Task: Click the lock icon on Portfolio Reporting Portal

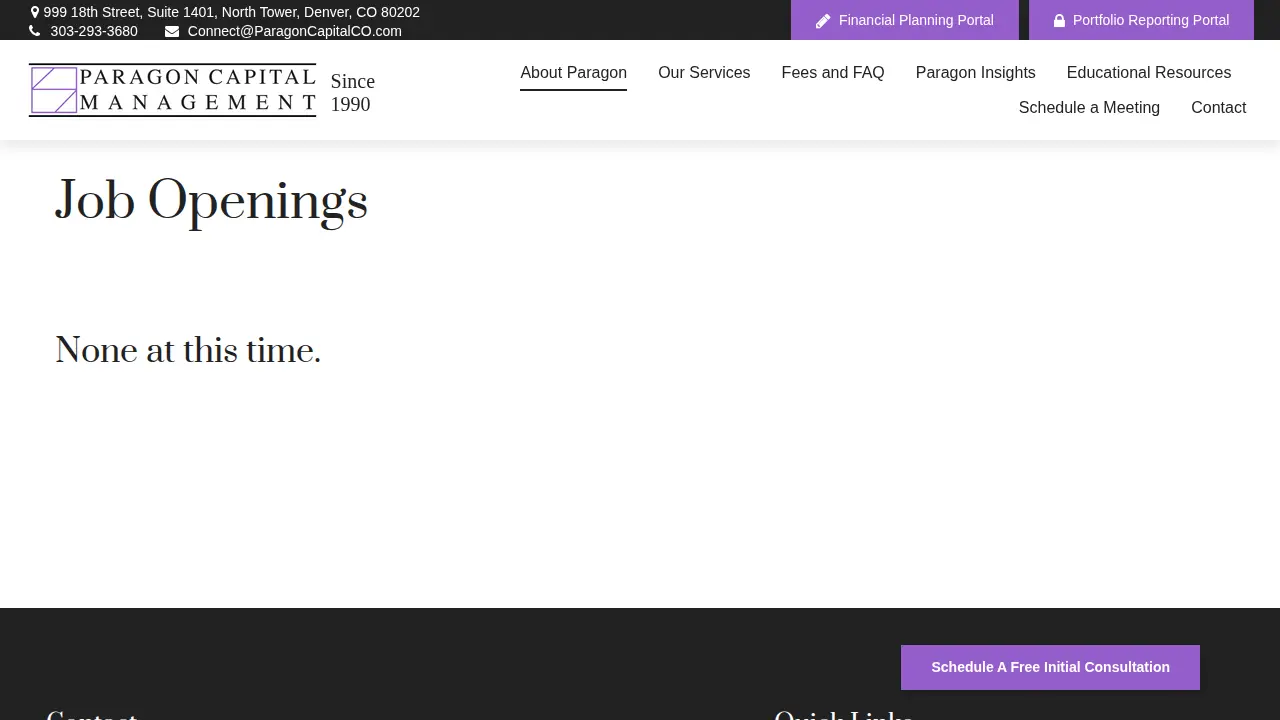Action: 1059,21
